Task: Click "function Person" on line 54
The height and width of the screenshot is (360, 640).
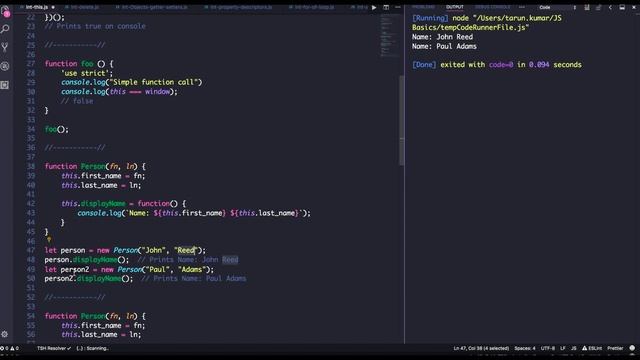Action: click(75, 316)
